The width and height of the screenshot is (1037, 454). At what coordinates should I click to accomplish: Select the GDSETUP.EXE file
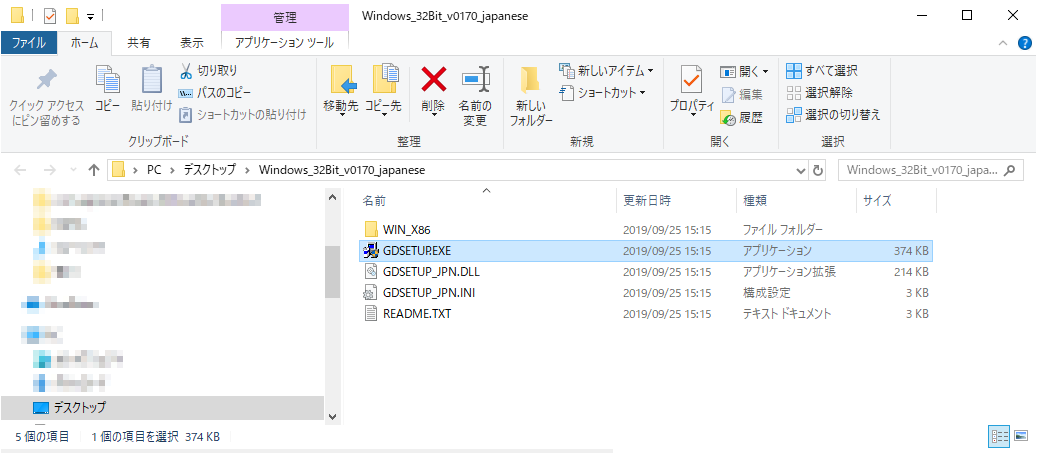646,251
